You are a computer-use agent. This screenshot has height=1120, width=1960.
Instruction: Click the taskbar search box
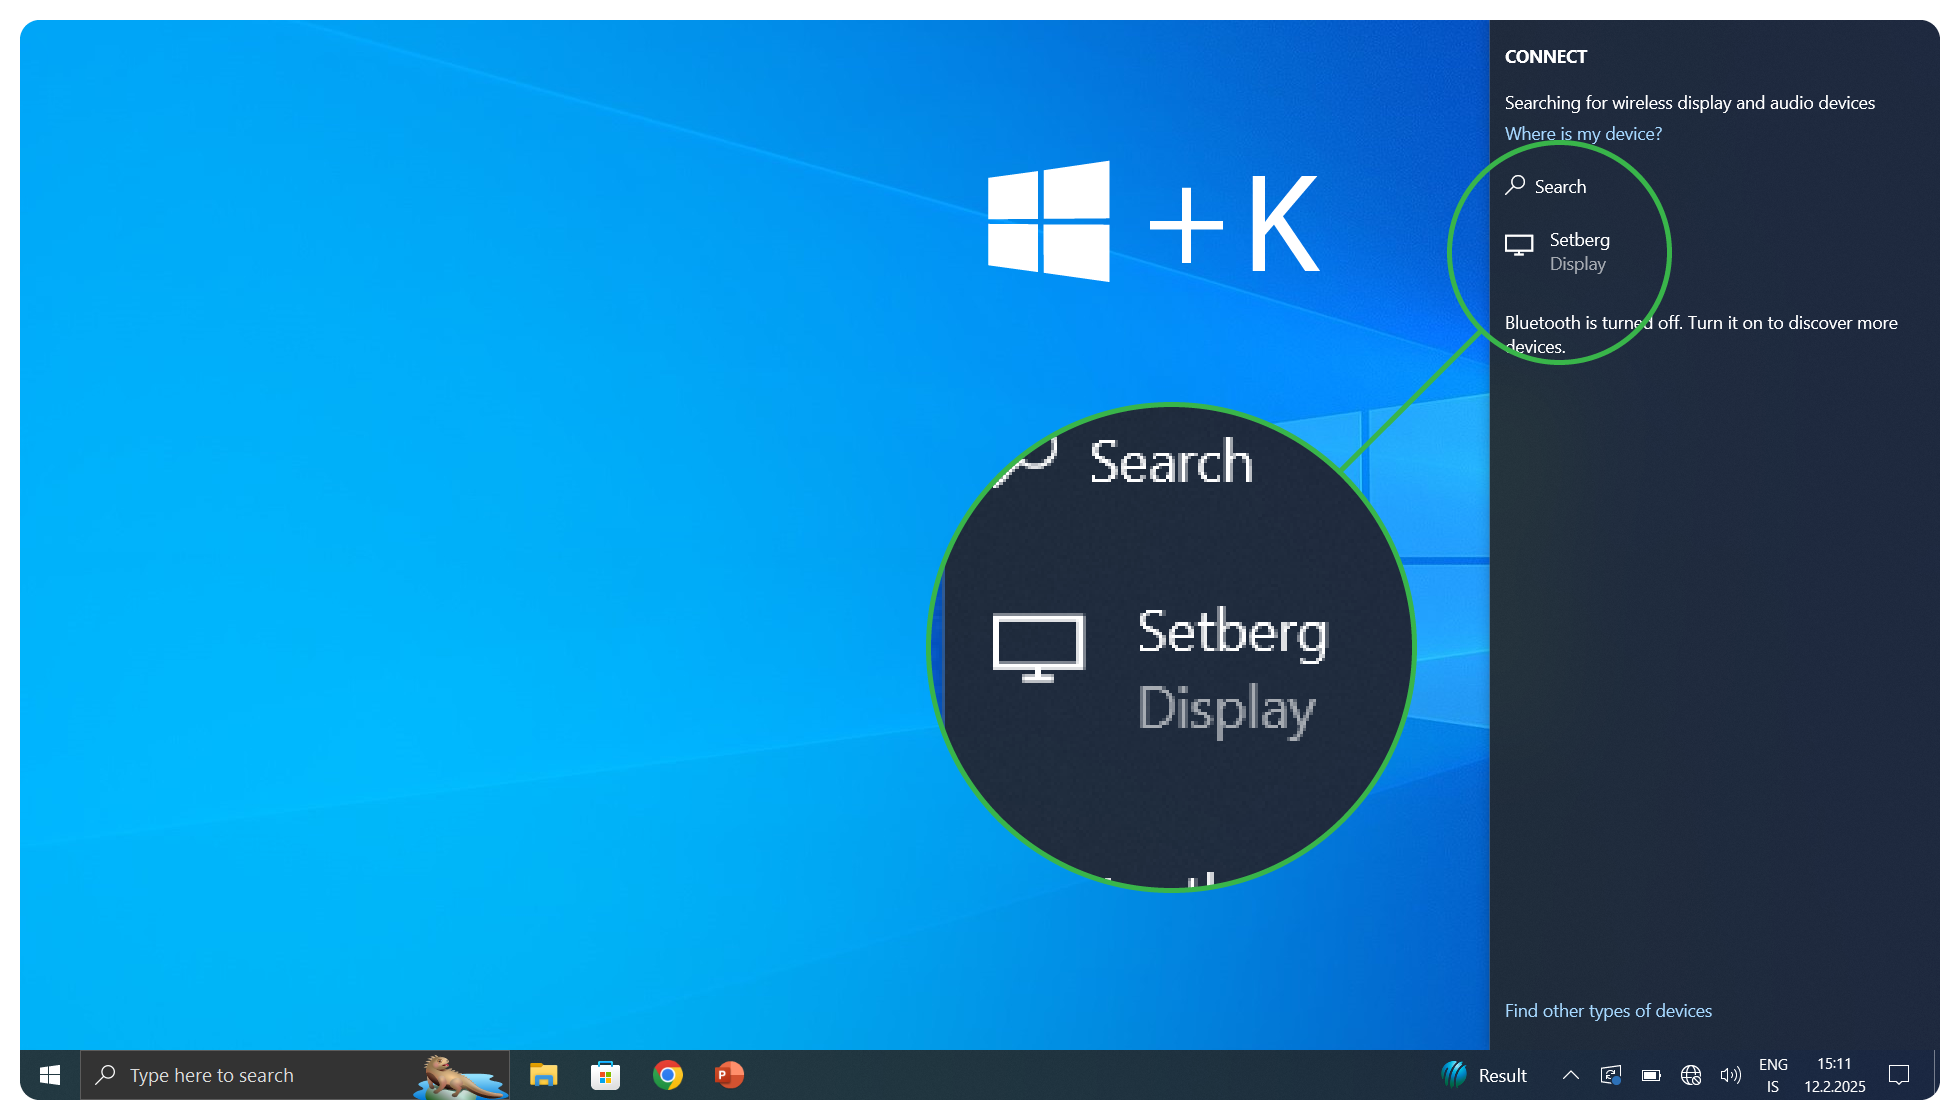pyautogui.click(x=295, y=1075)
